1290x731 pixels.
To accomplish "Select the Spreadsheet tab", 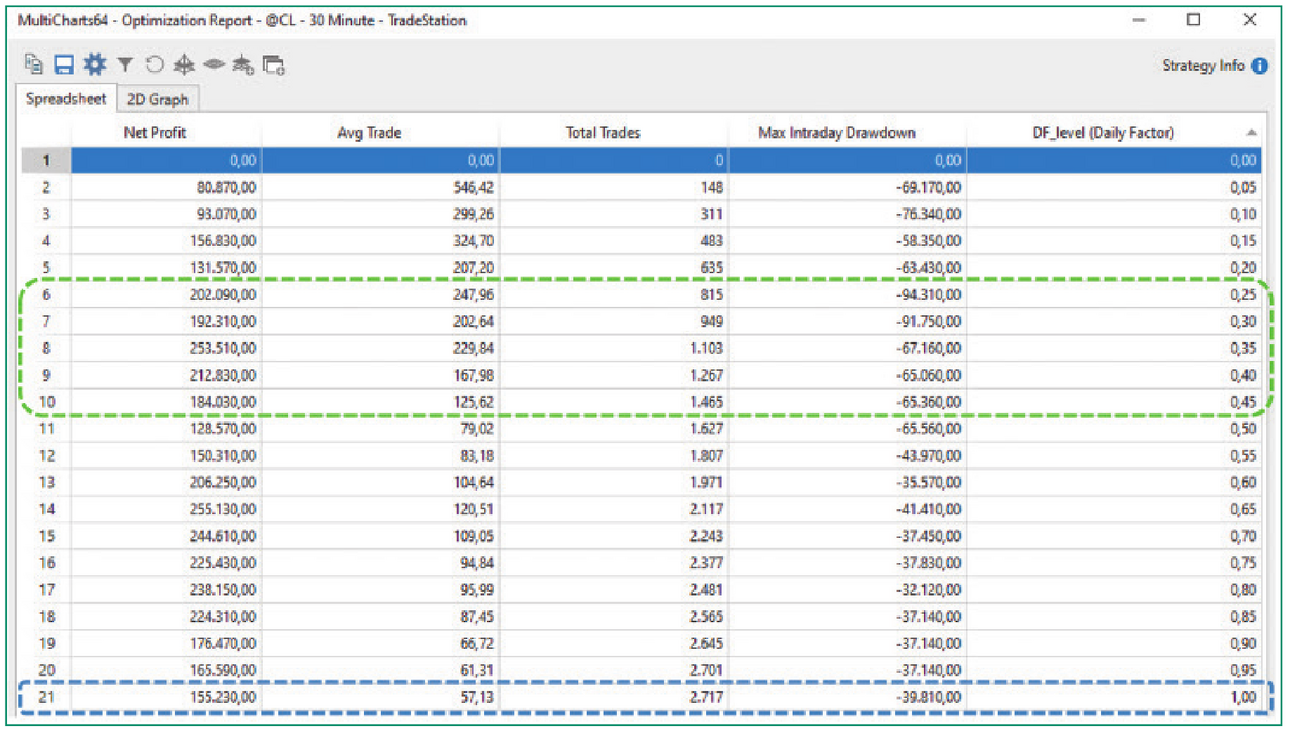I will (x=66, y=99).
